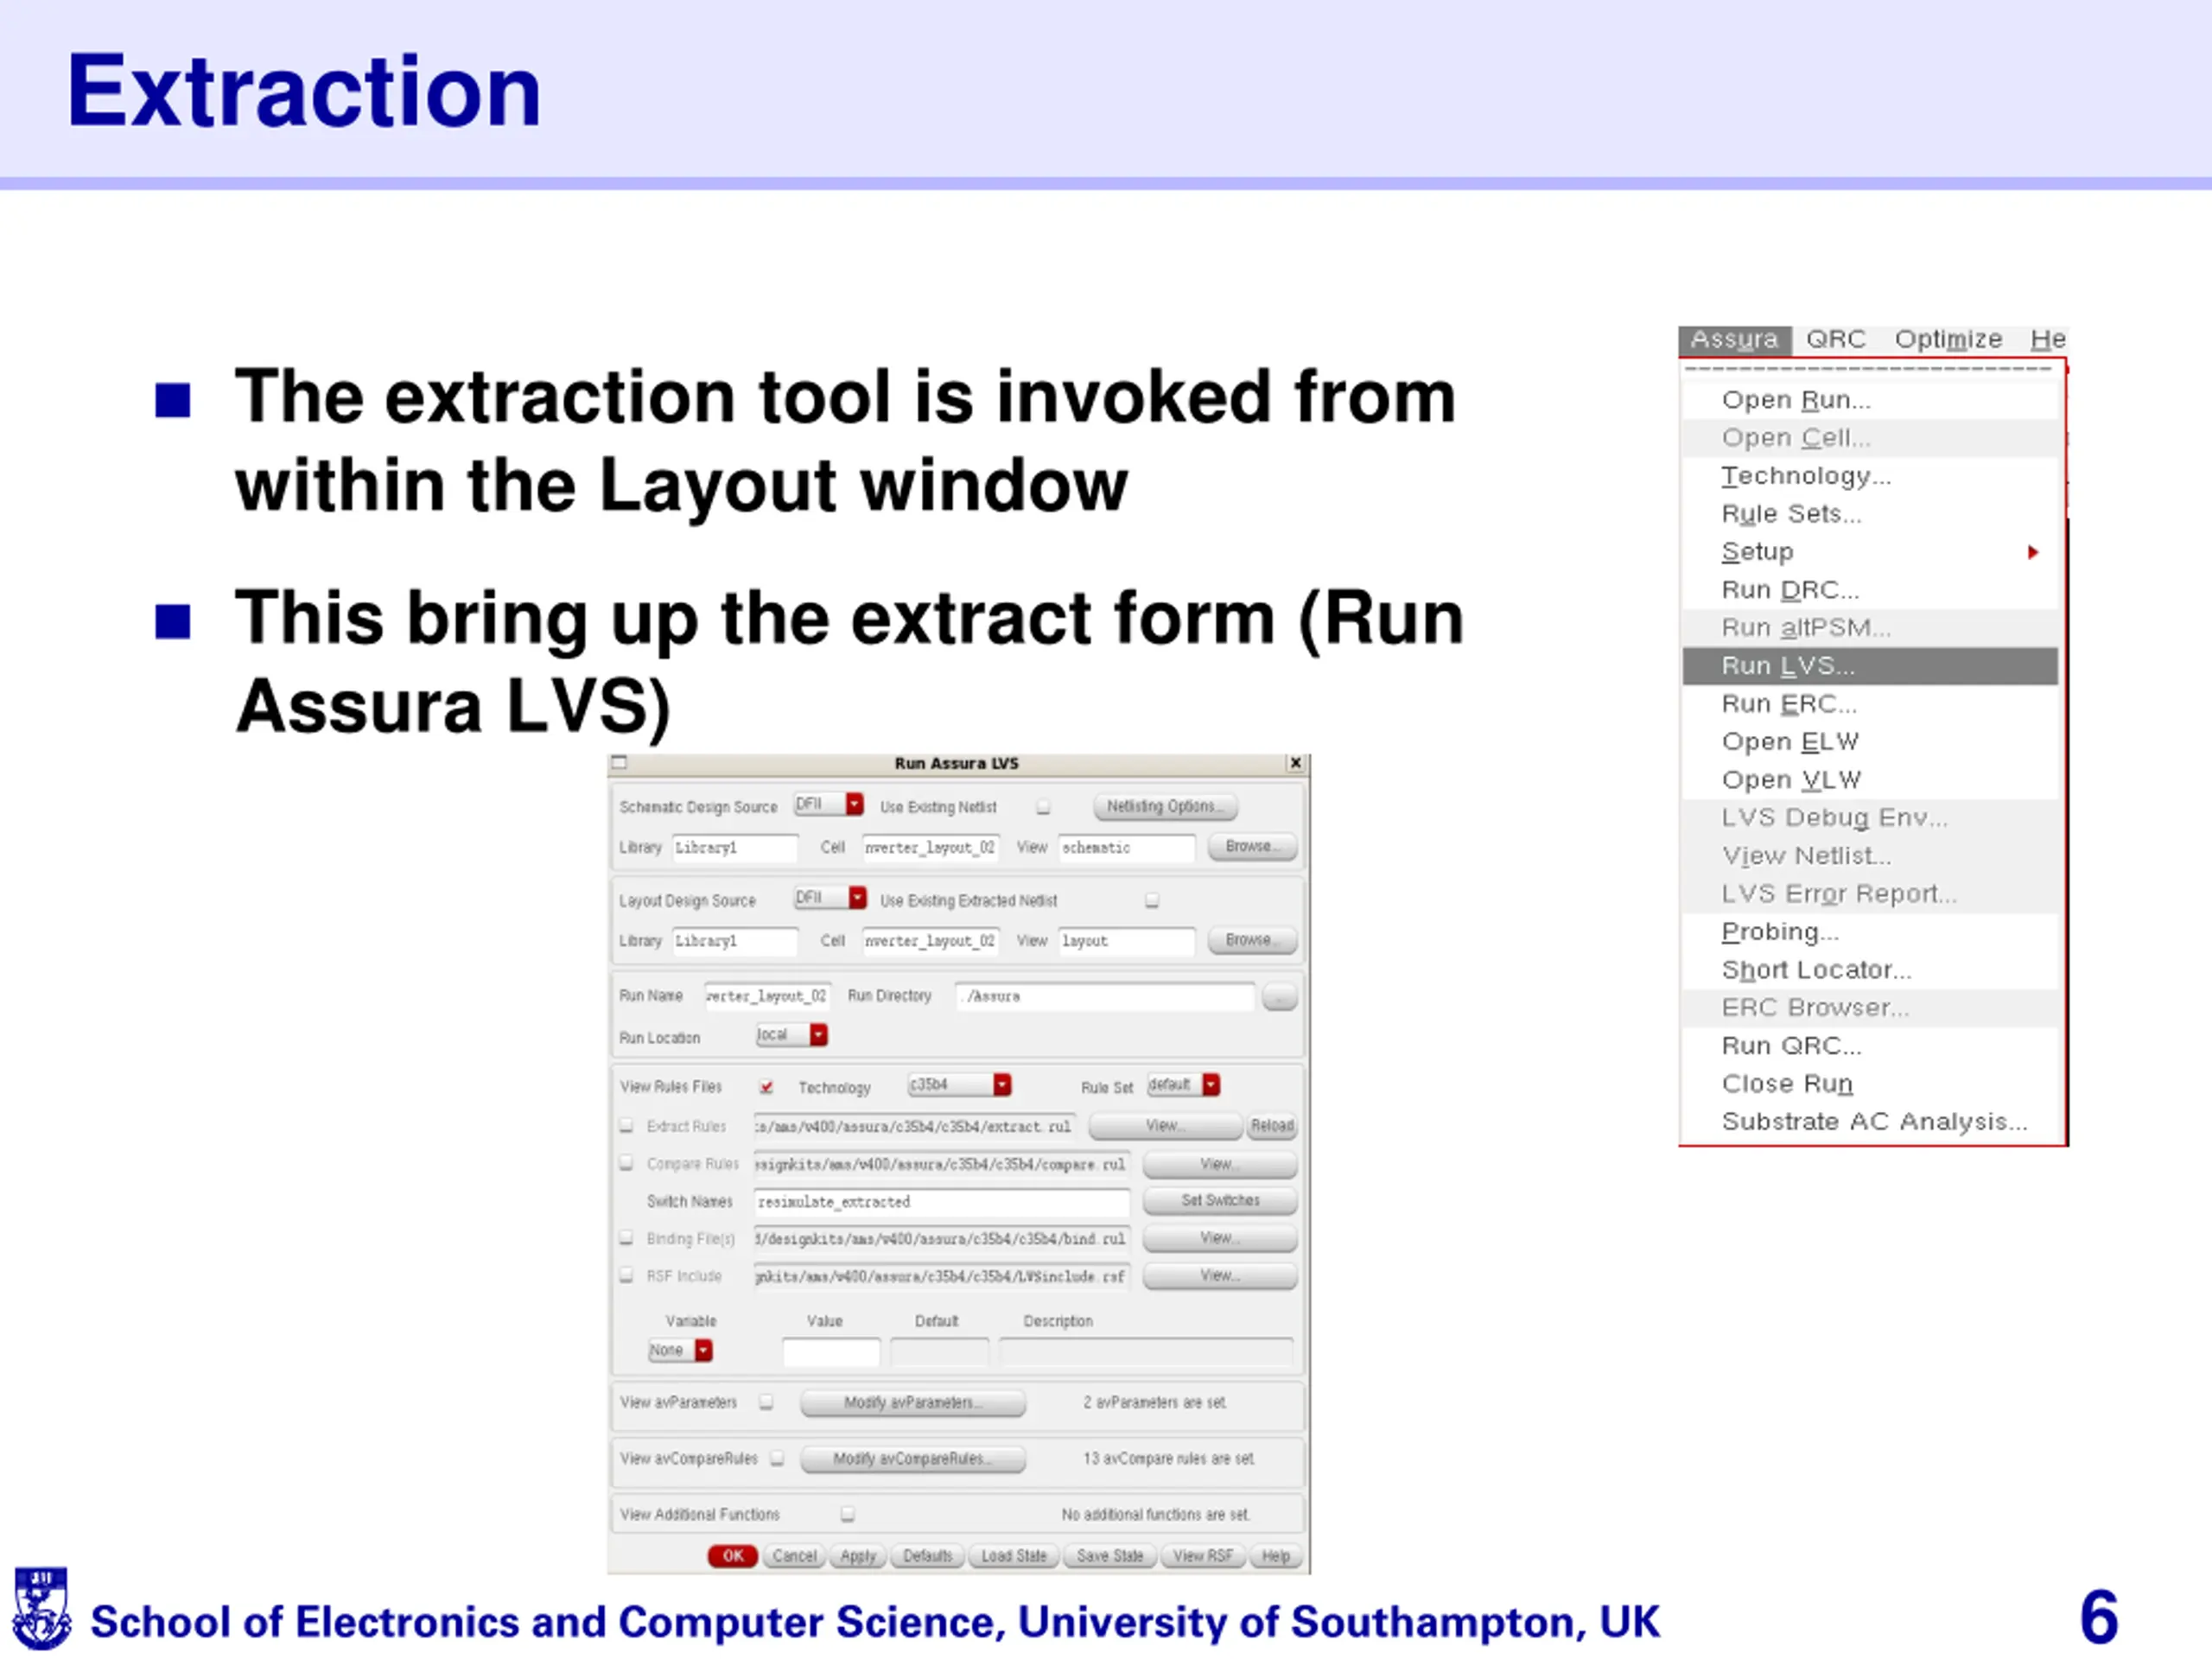
Task: Choose Run ERC... from the menu
Action: click(x=1871, y=704)
